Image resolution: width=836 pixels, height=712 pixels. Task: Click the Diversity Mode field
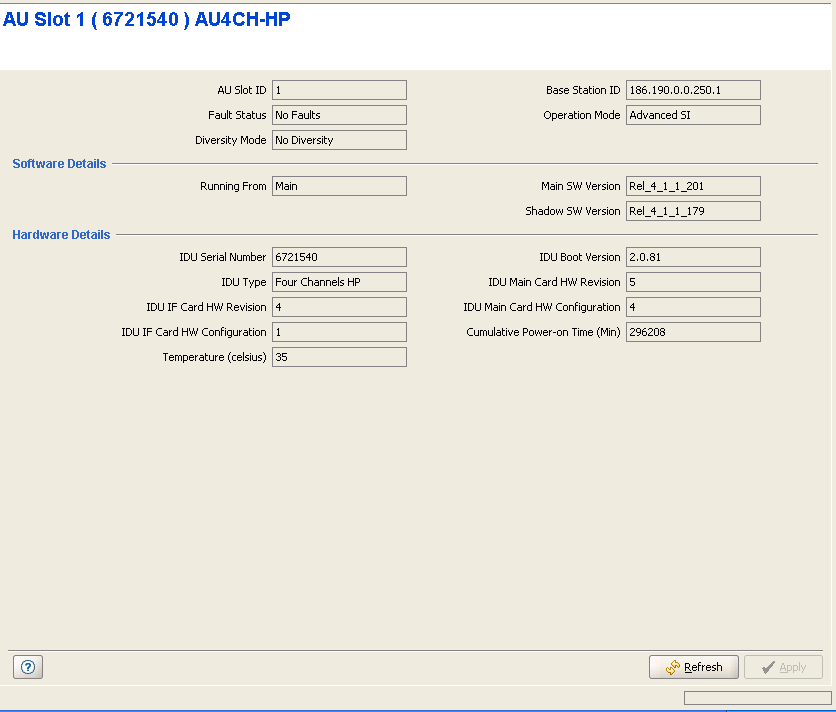[339, 140]
